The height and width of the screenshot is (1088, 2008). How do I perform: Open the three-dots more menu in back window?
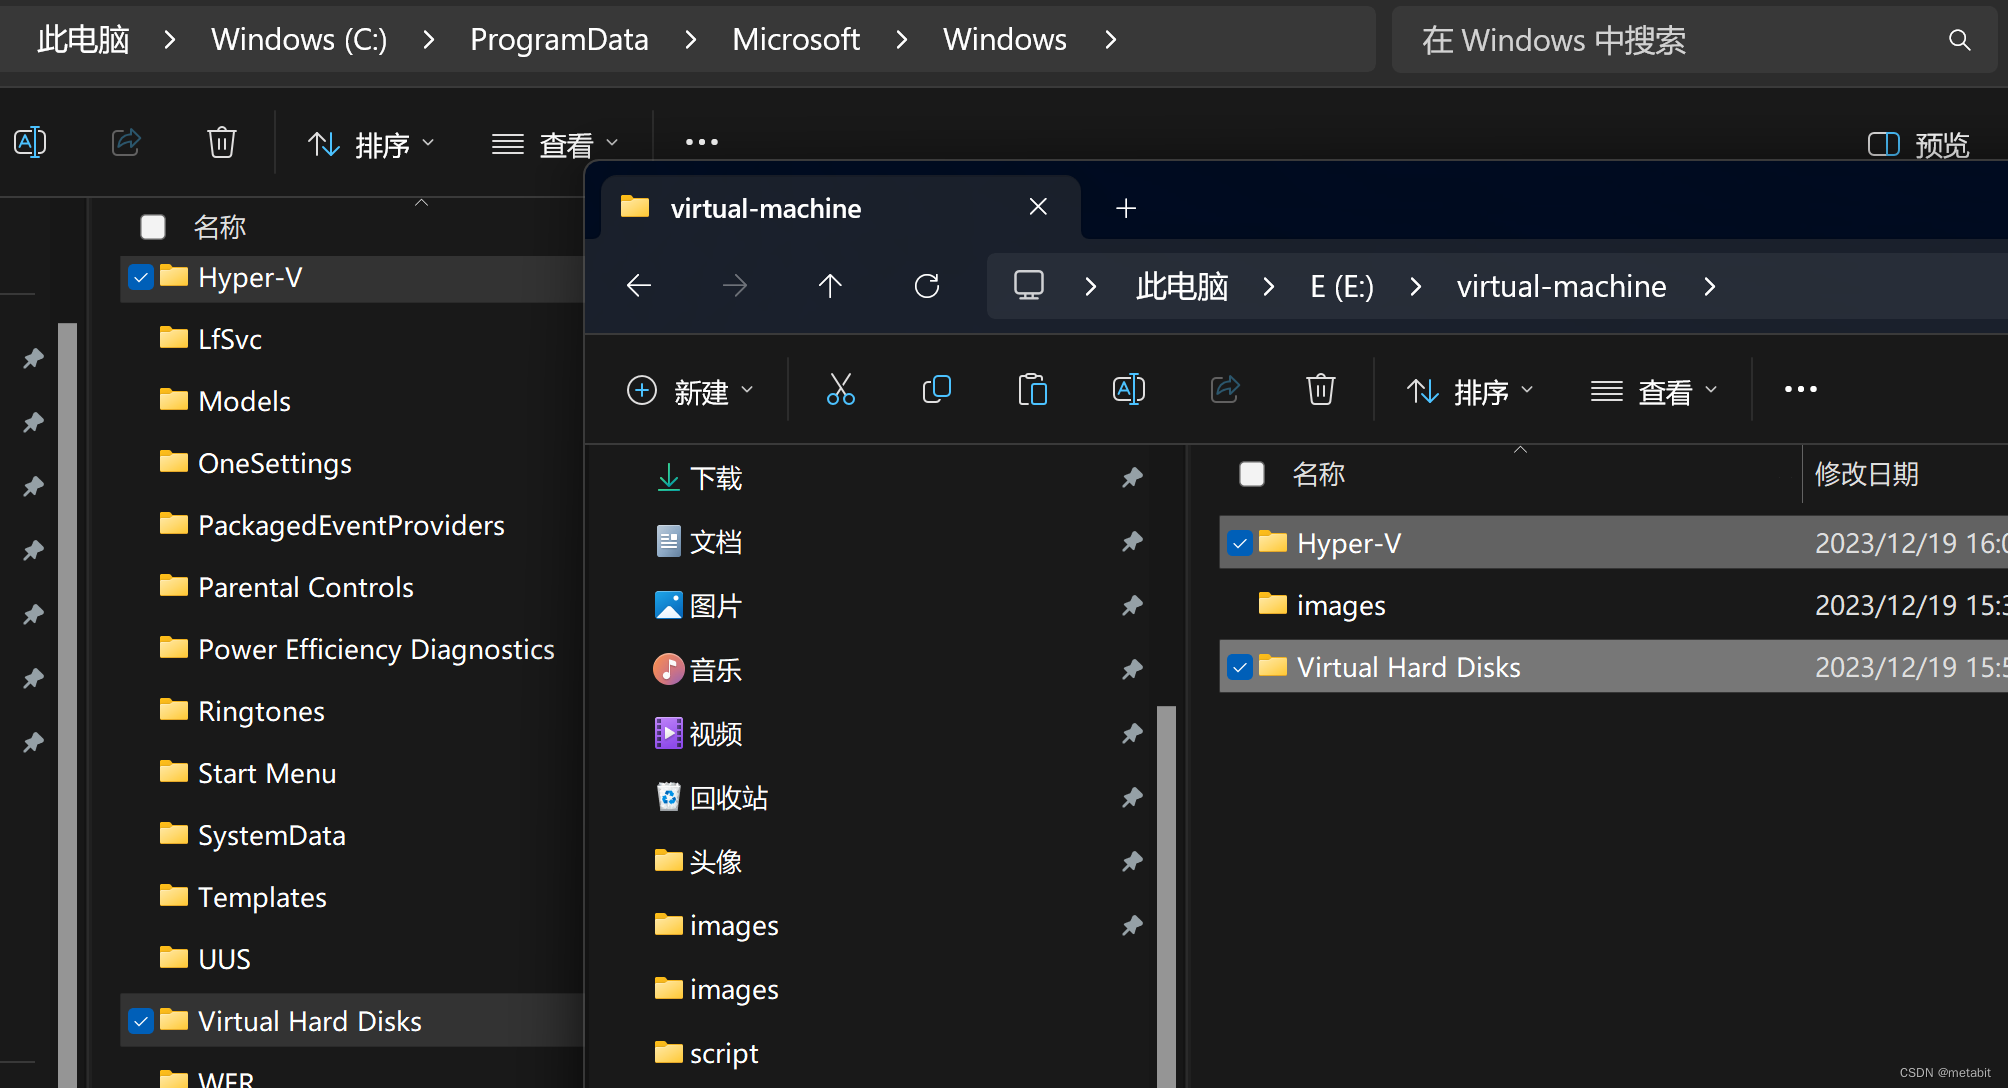pos(702,143)
